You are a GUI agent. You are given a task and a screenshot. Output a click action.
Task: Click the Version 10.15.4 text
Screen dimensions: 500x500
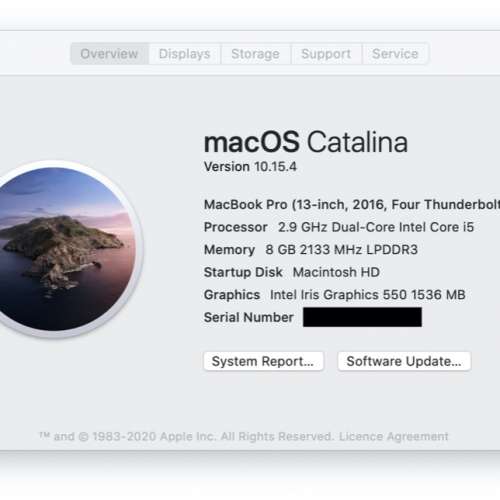coord(250,167)
